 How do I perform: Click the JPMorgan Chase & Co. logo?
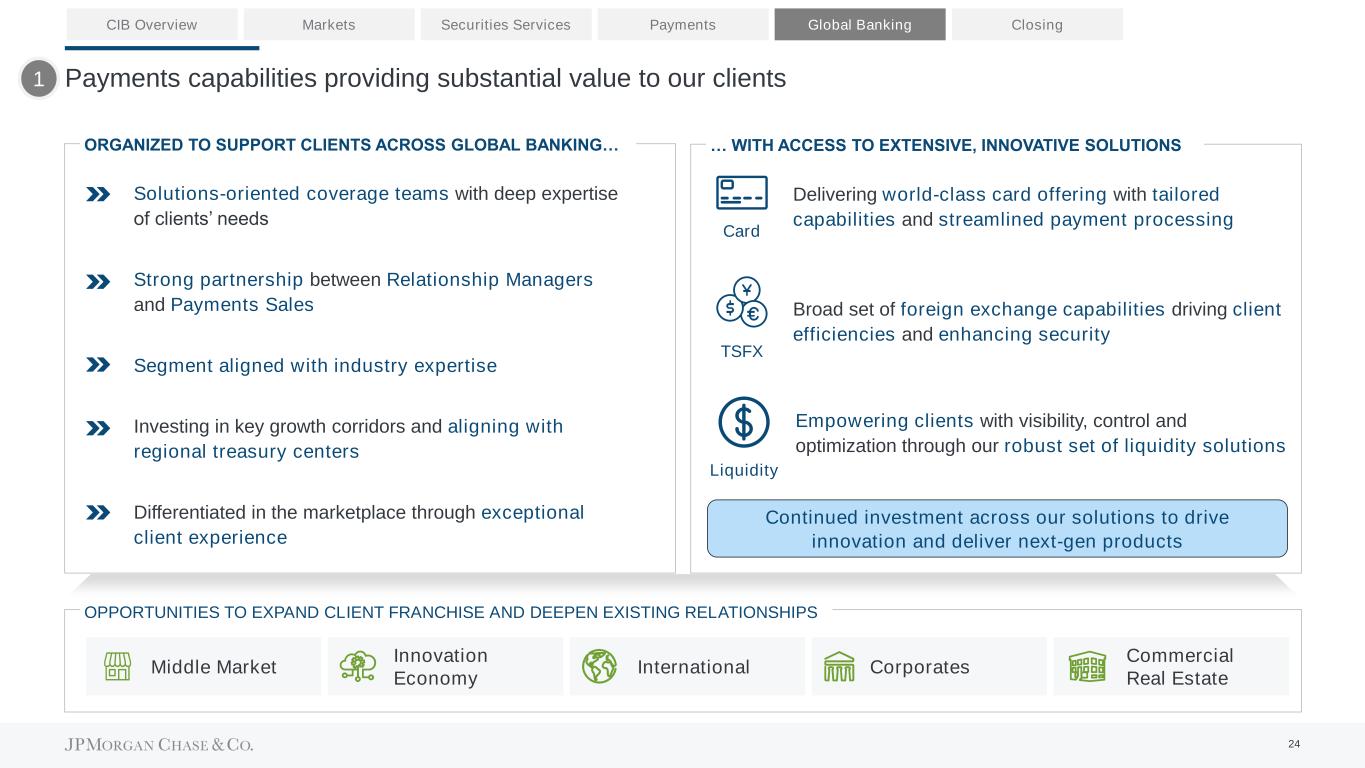click(x=159, y=745)
